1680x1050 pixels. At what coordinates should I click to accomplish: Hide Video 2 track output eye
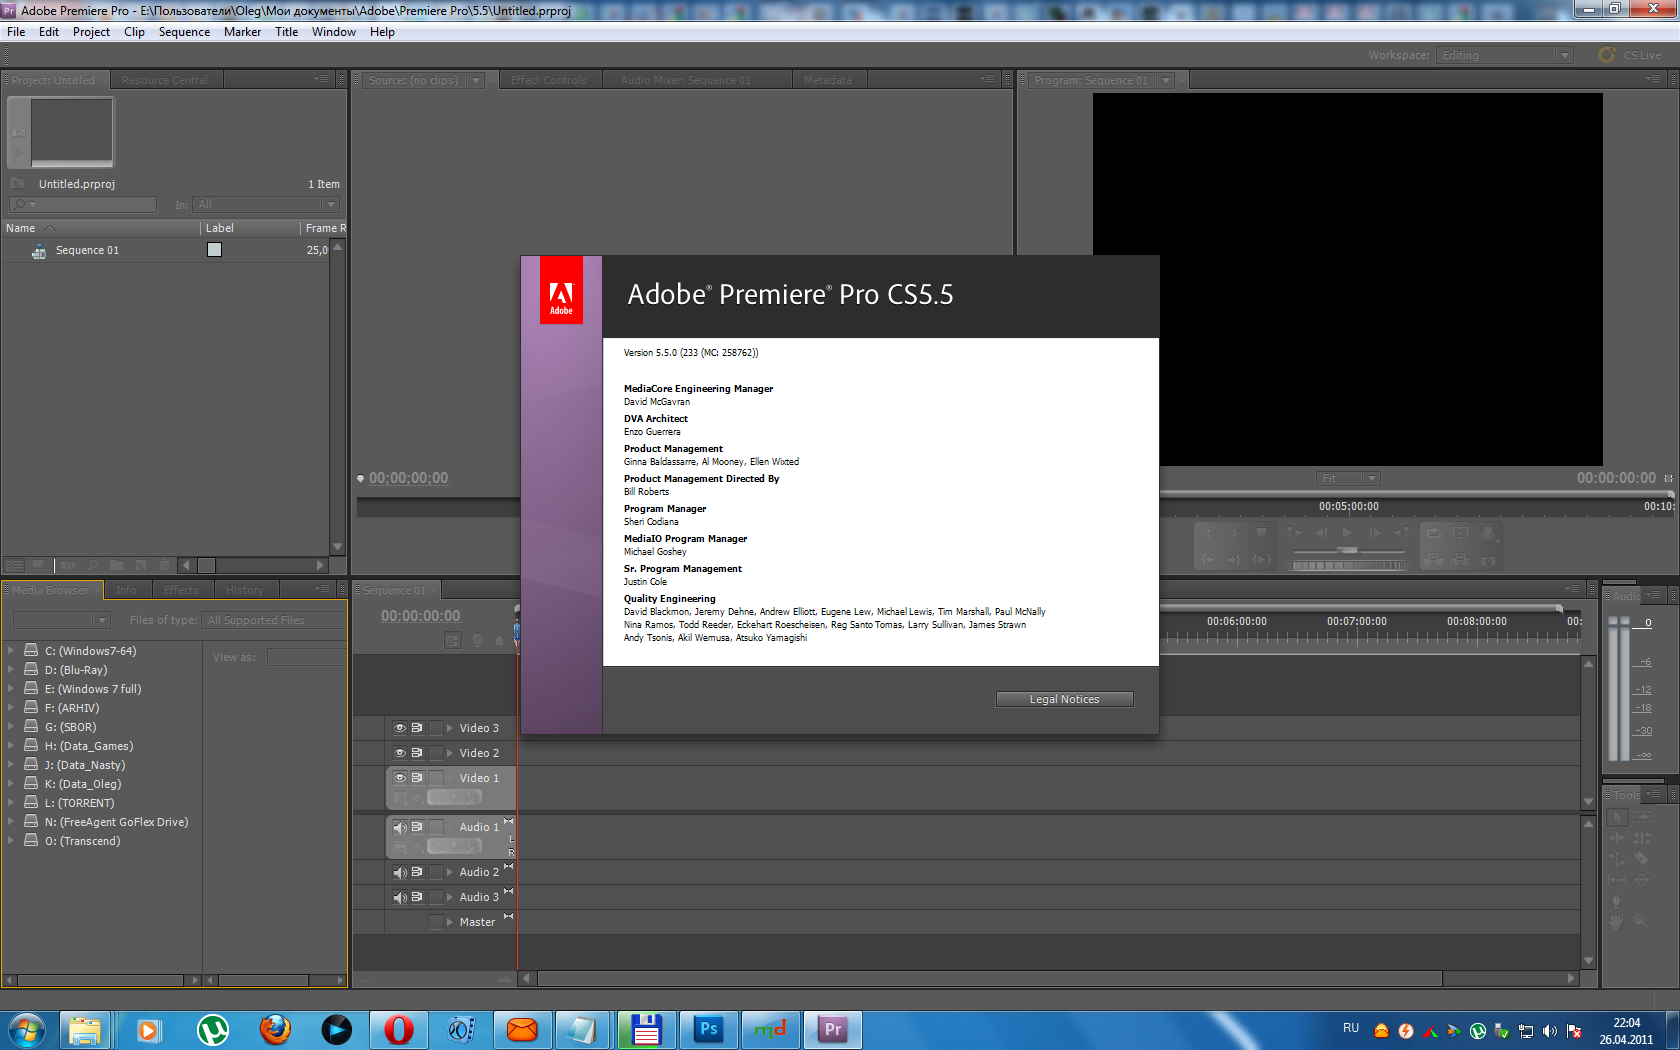click(400, 753)
